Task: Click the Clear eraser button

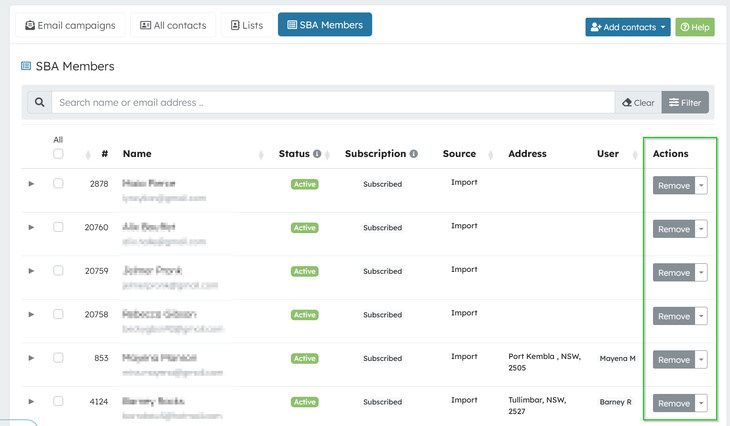Action: pos(638,102)
